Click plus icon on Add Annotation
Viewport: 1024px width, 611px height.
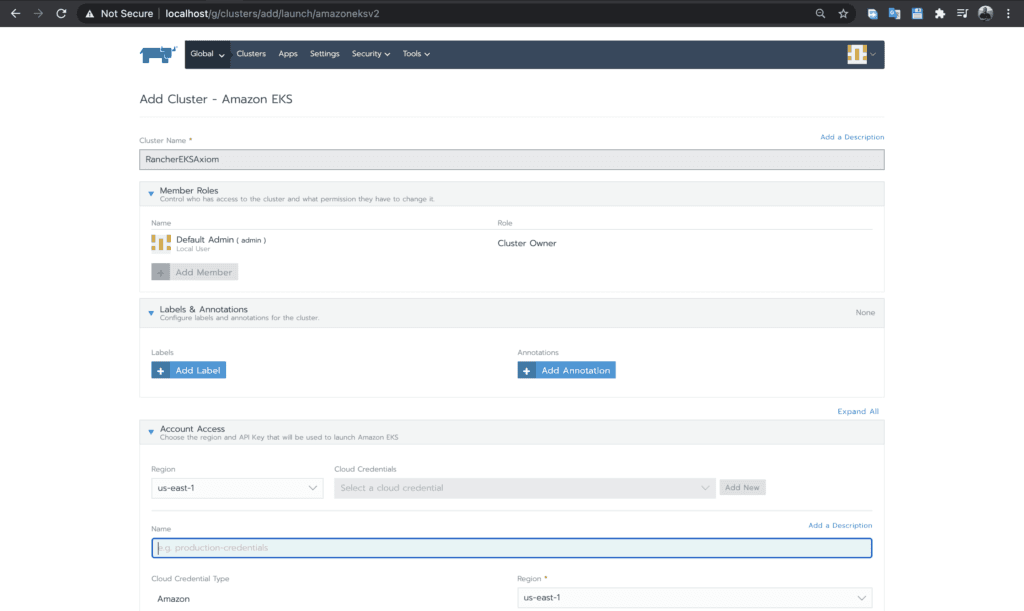point(526,370)
